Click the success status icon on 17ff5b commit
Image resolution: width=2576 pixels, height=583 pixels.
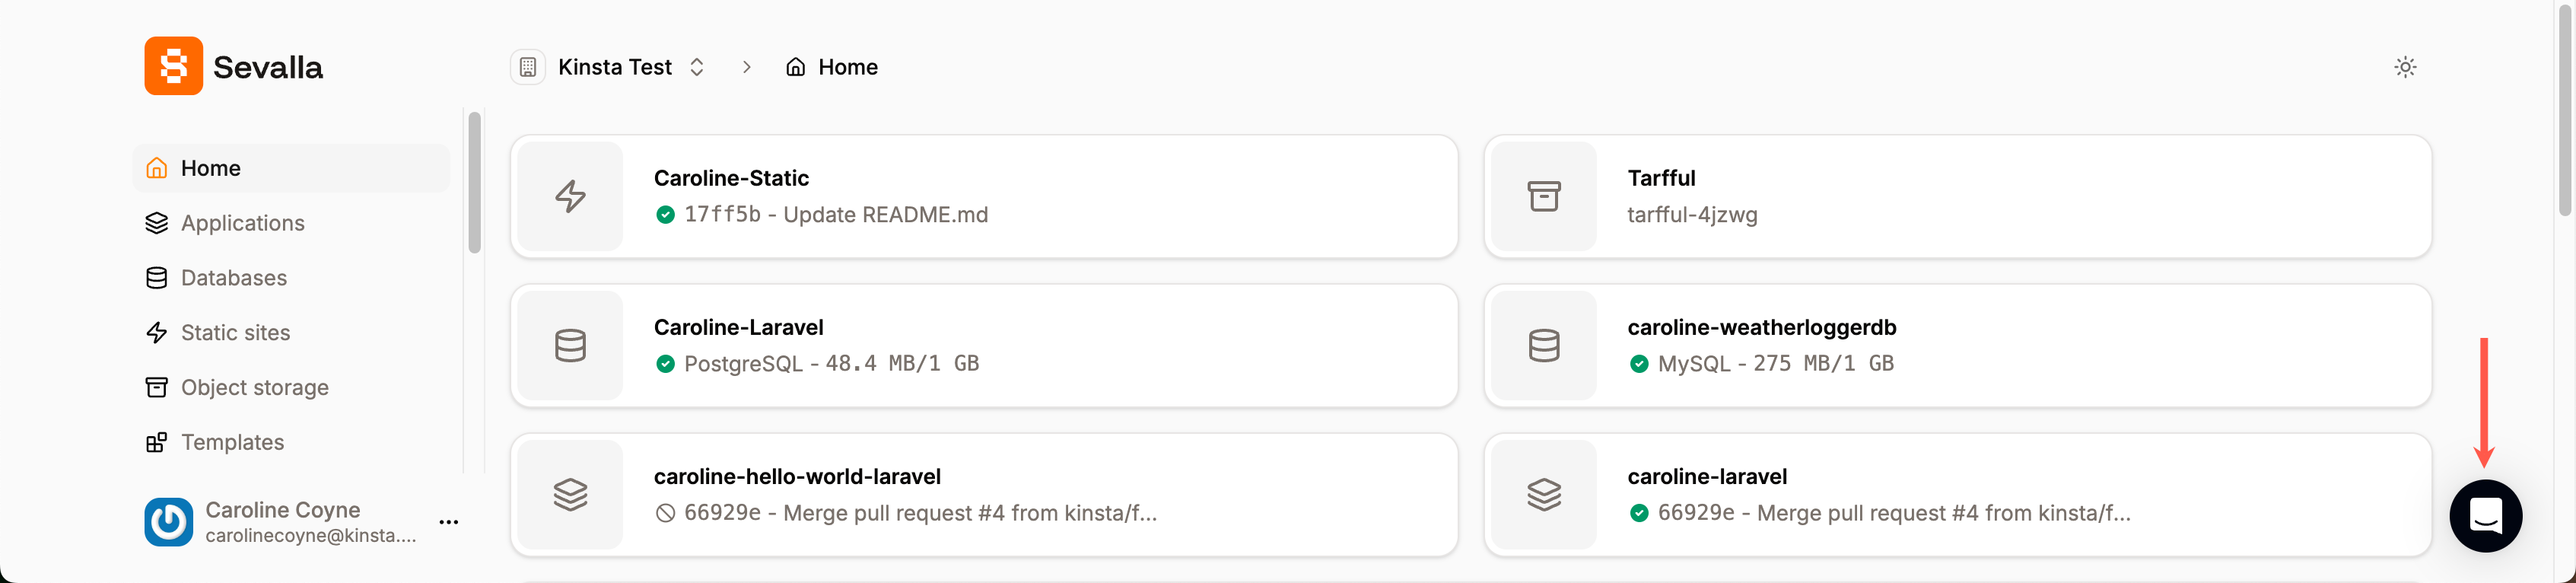(x=666, y=214)
